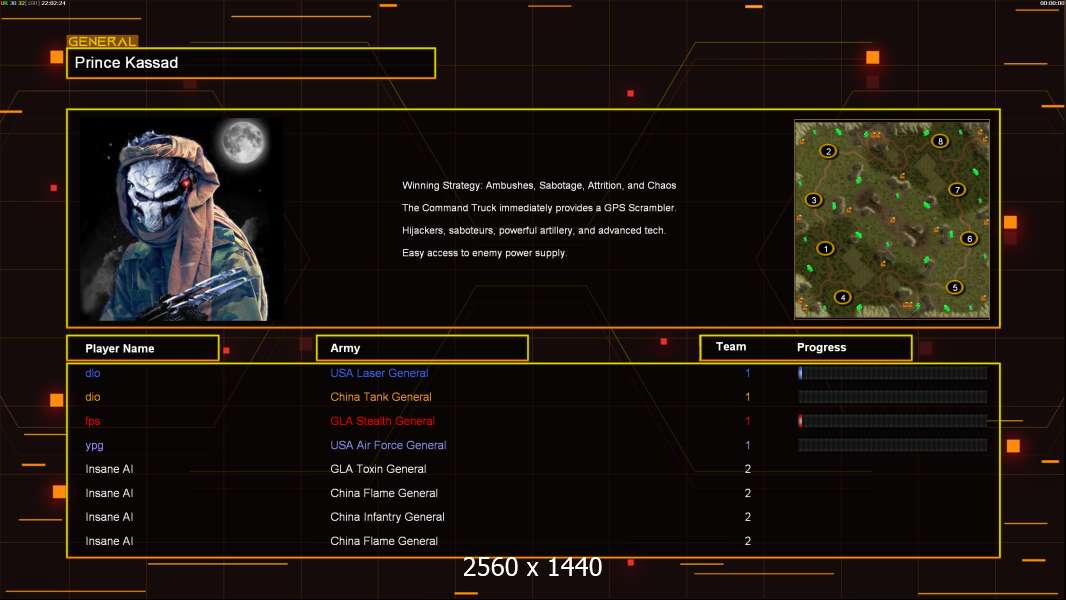Image resolution: width=1066 pixels, height=600 pixels.
Task: Click loading progress bar for GLA Stealth General
Action: pos(893,421)
